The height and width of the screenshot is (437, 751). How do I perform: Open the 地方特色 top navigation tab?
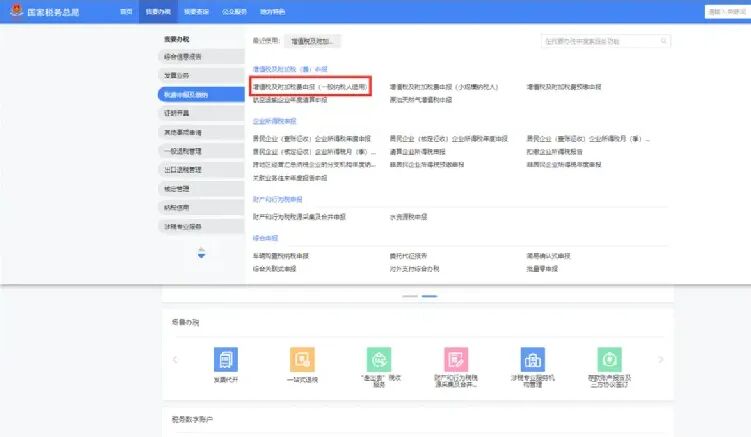tap(273, 12)
